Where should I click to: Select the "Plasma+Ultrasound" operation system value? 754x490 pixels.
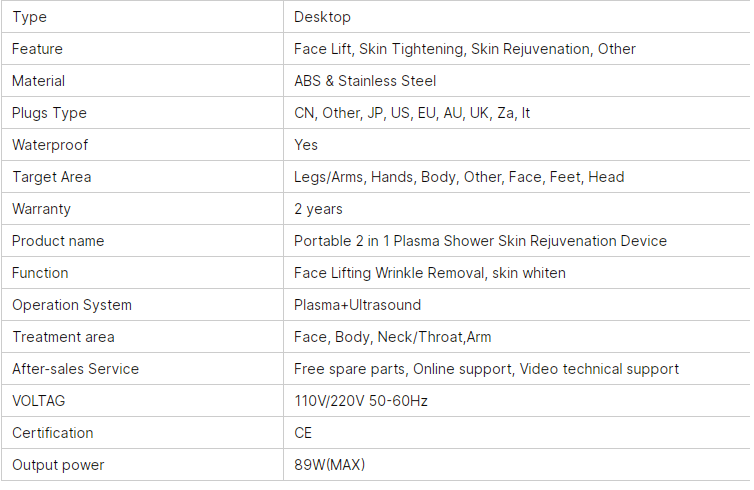357,305
